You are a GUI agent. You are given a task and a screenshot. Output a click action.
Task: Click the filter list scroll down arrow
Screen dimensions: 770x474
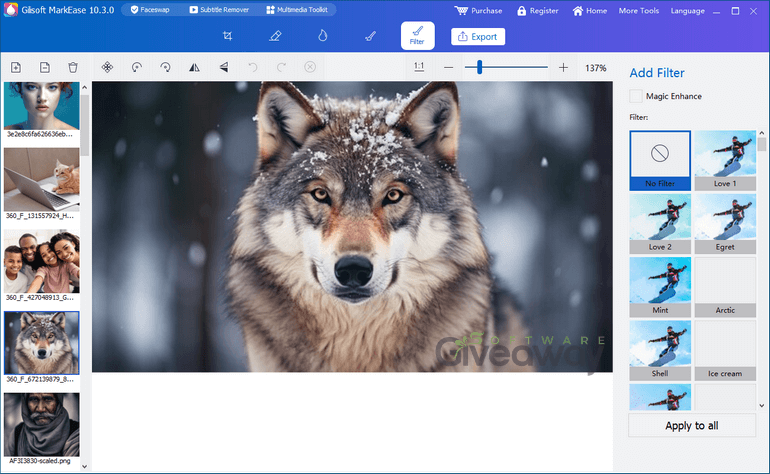(762, 405)
